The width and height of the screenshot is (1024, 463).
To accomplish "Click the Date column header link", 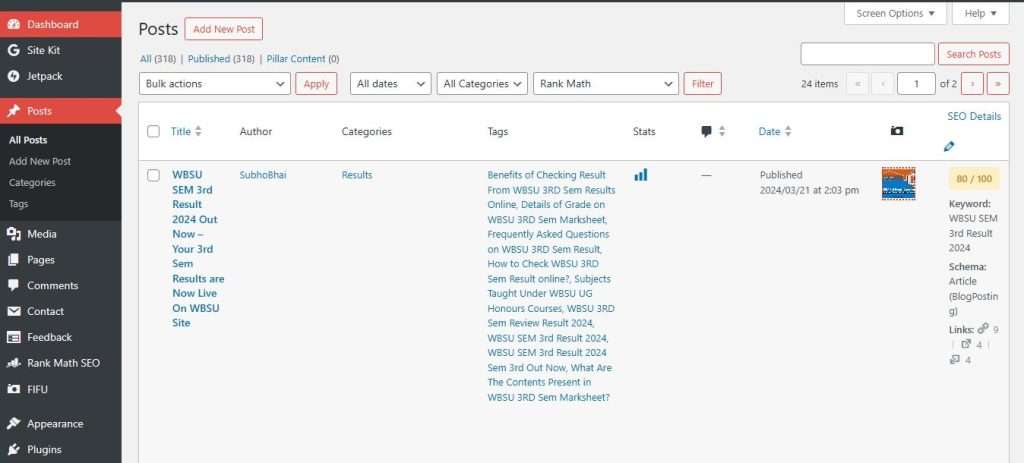I will click(769, 131).
